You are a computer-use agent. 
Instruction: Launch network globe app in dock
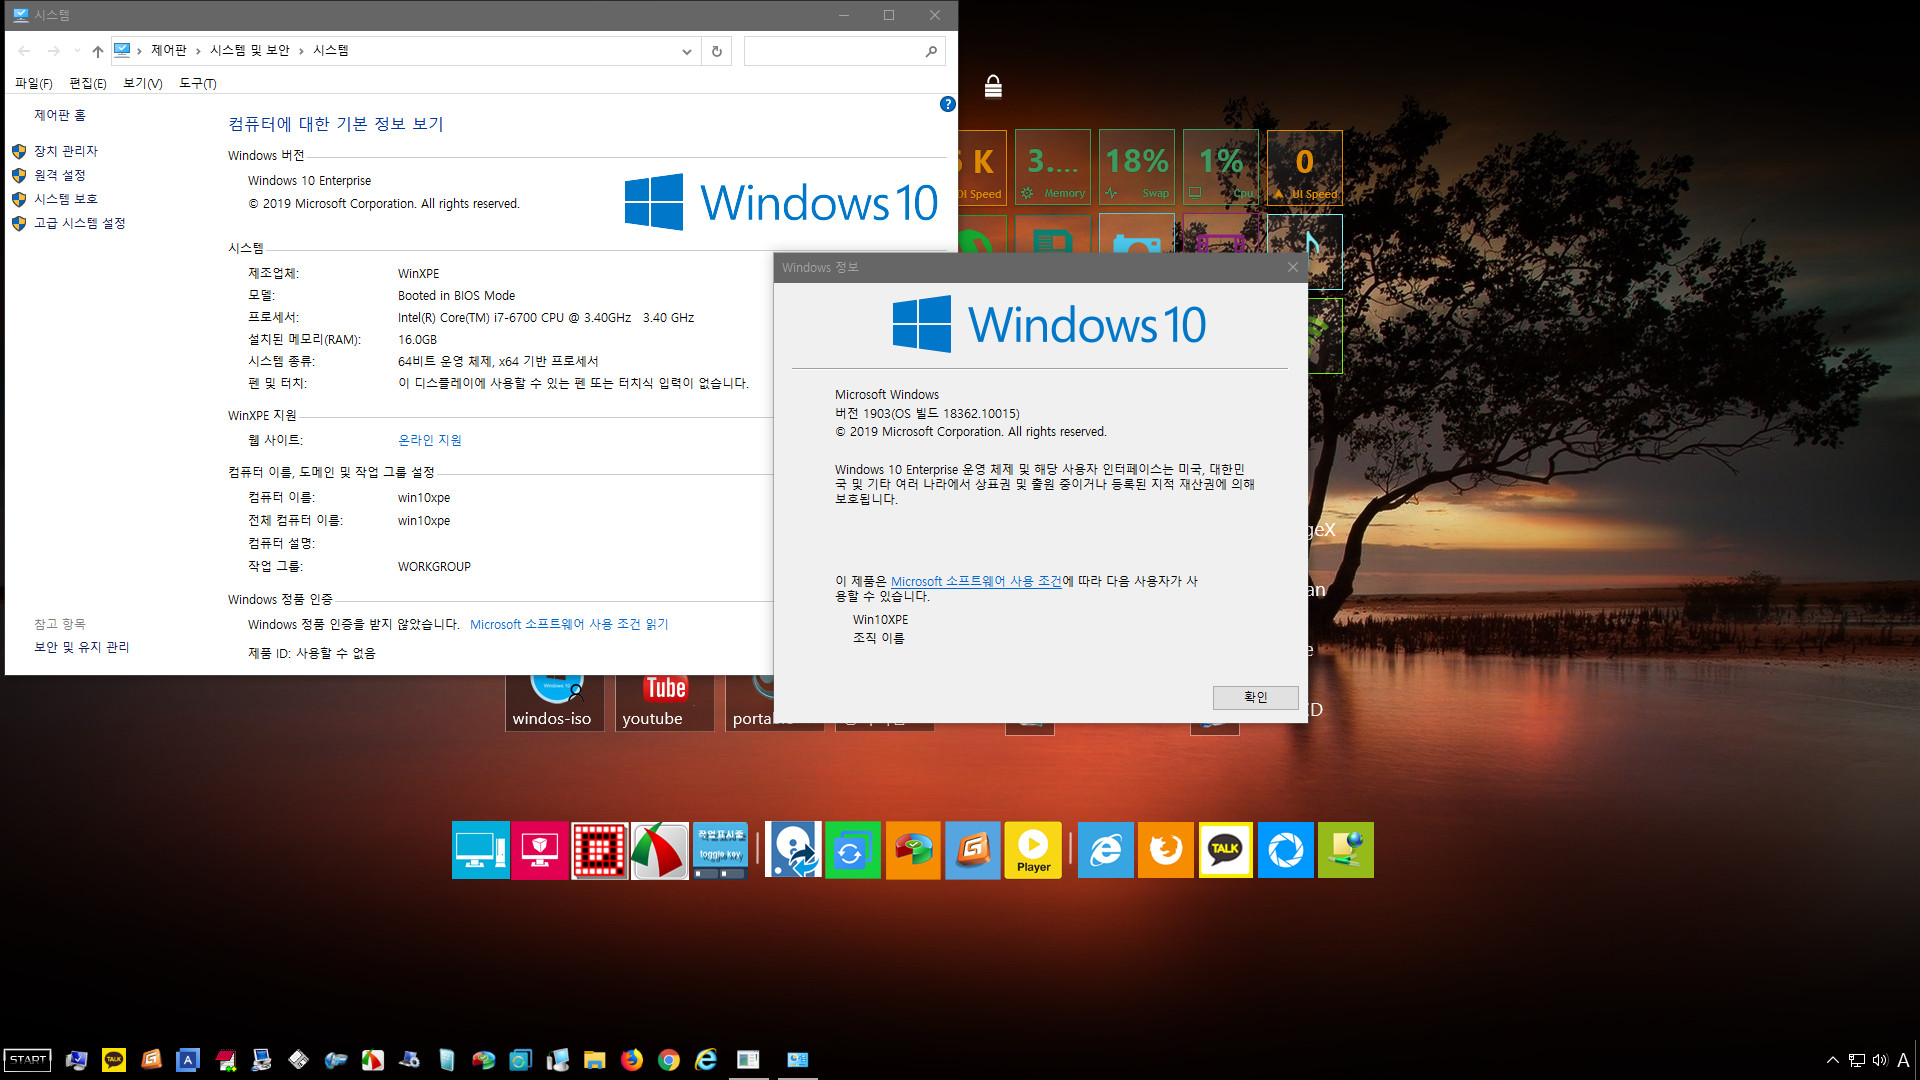tap(1346, 850)
